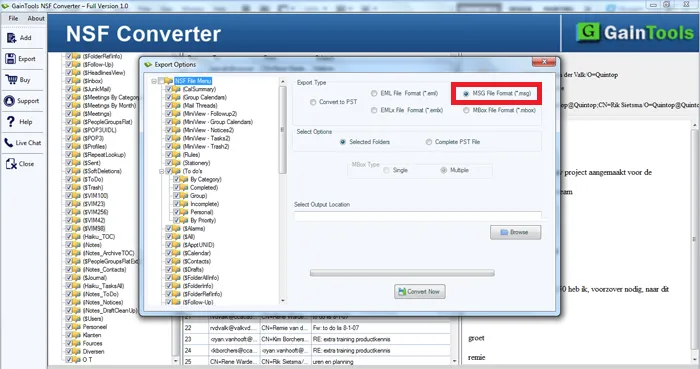This screenshot has height=369, width=700.
Task: Click scroll down arrow of dialog folder tree
Action: pos(282,301)
